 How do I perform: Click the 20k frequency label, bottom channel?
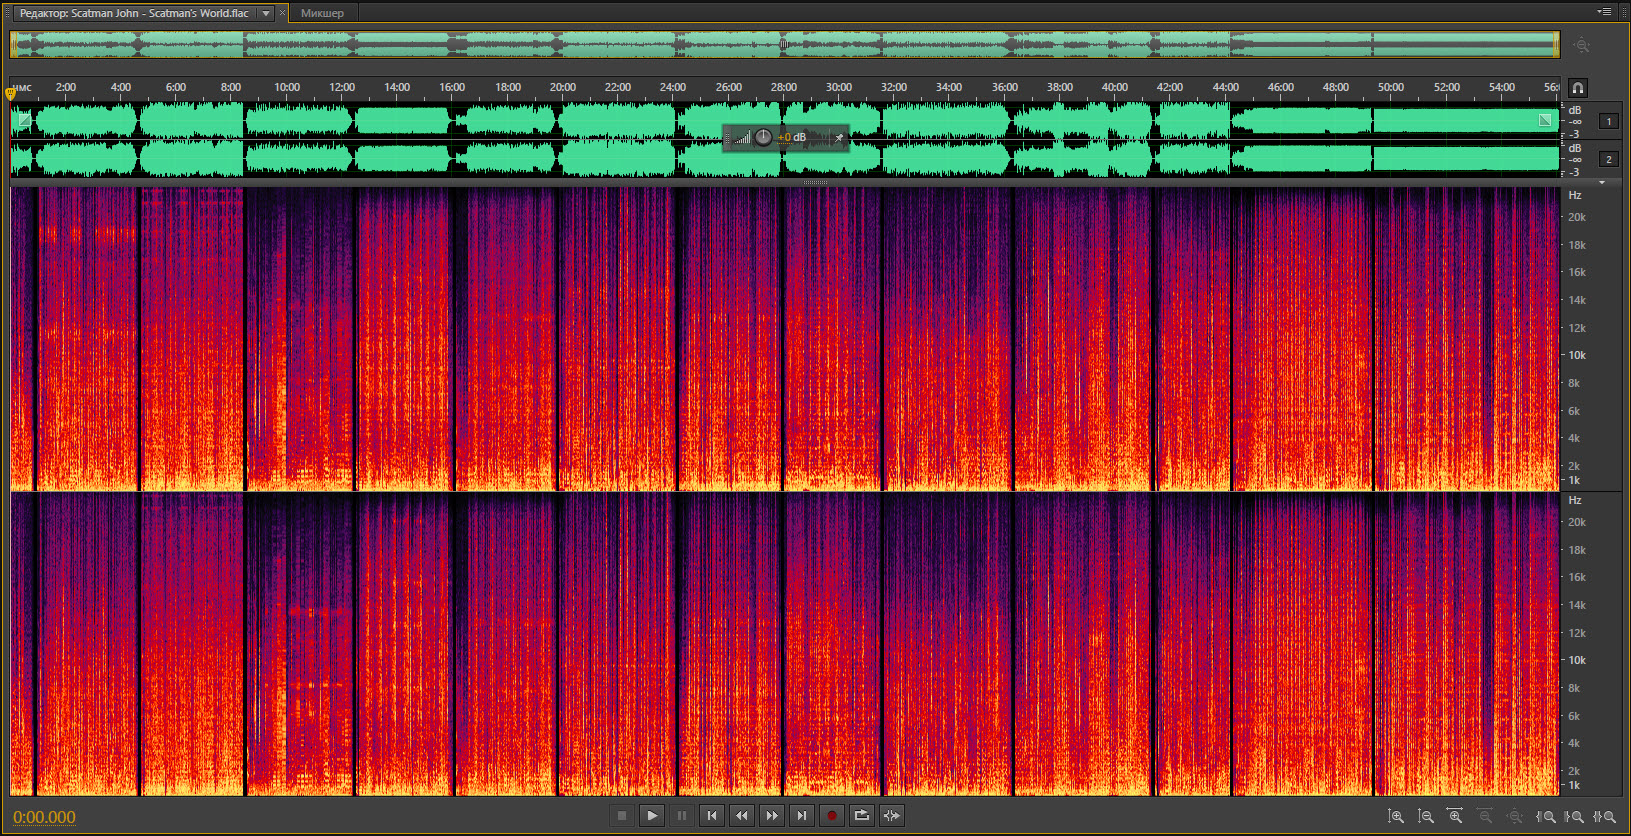(1577, 522)
